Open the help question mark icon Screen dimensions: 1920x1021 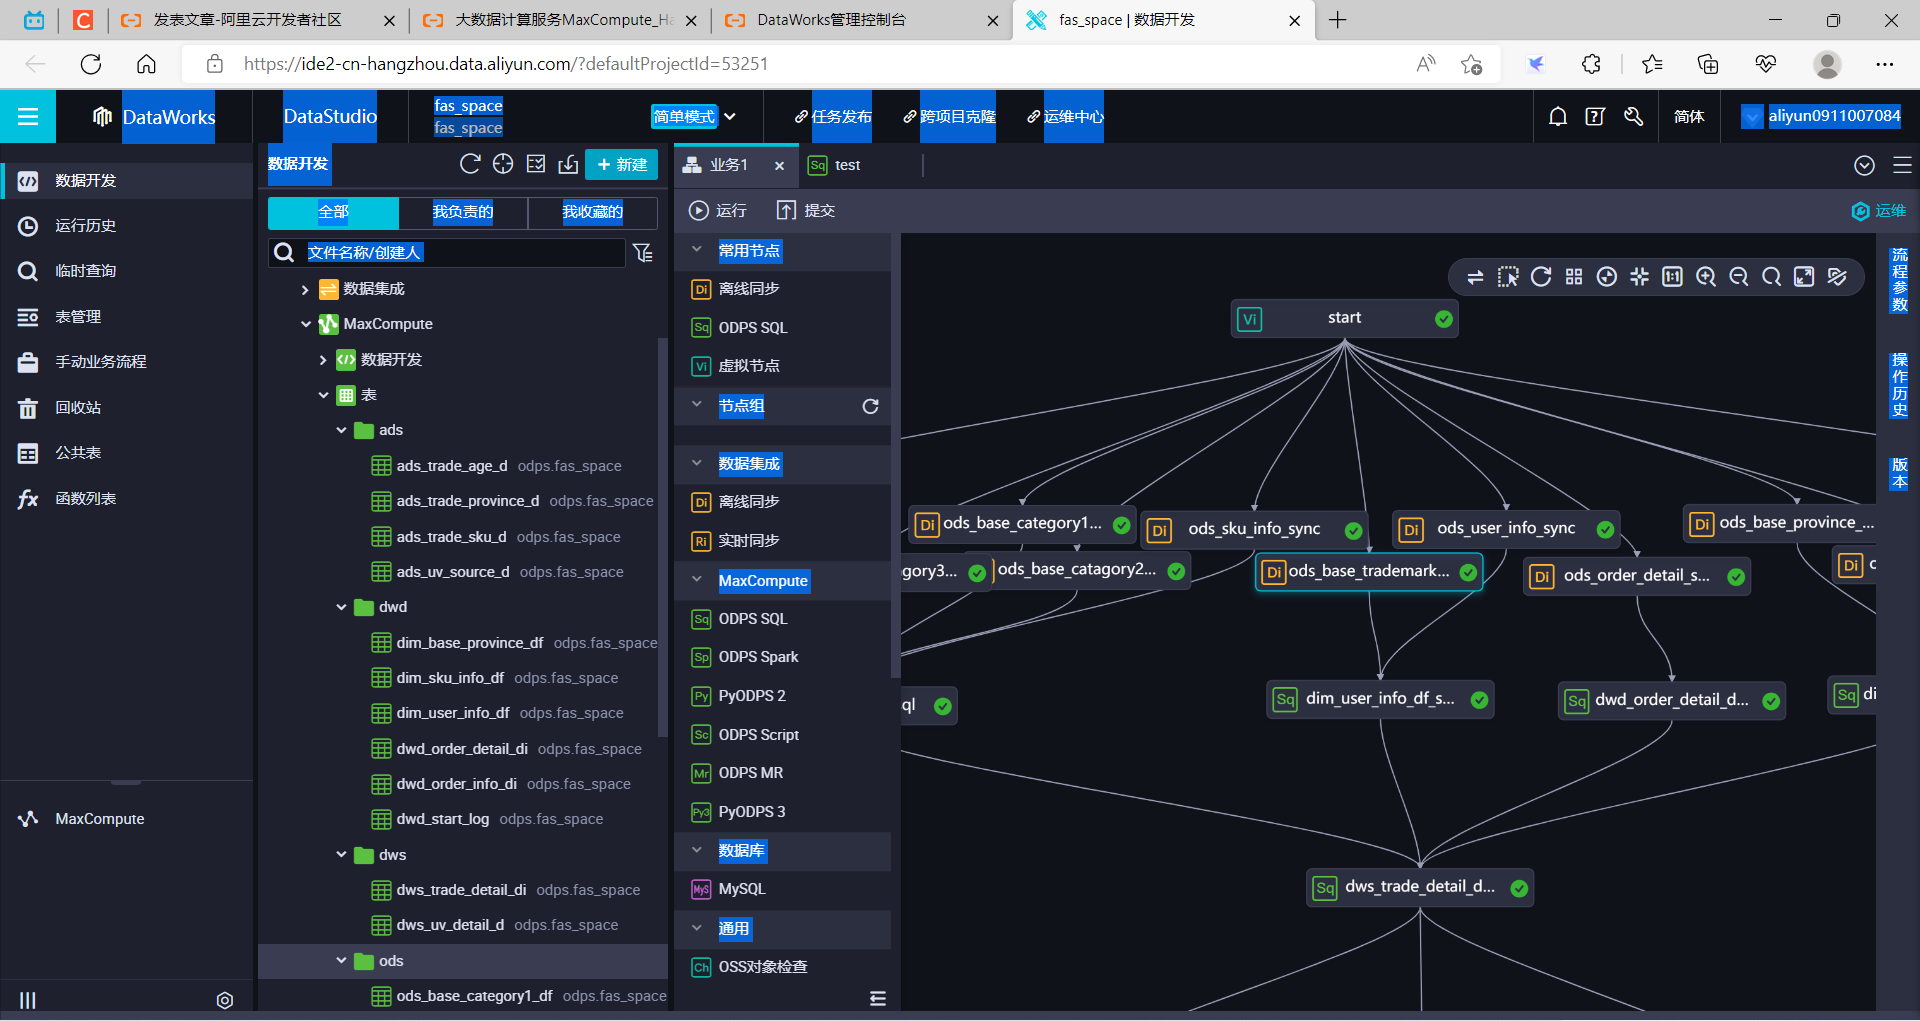(x=1595, y=117)
